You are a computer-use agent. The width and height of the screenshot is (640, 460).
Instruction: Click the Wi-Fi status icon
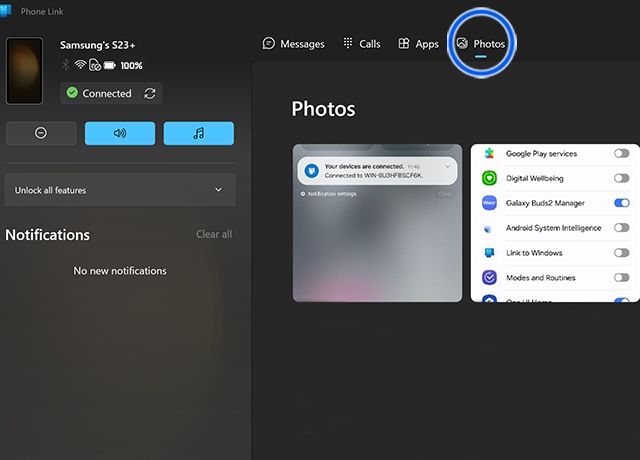(x=80, y=64)
